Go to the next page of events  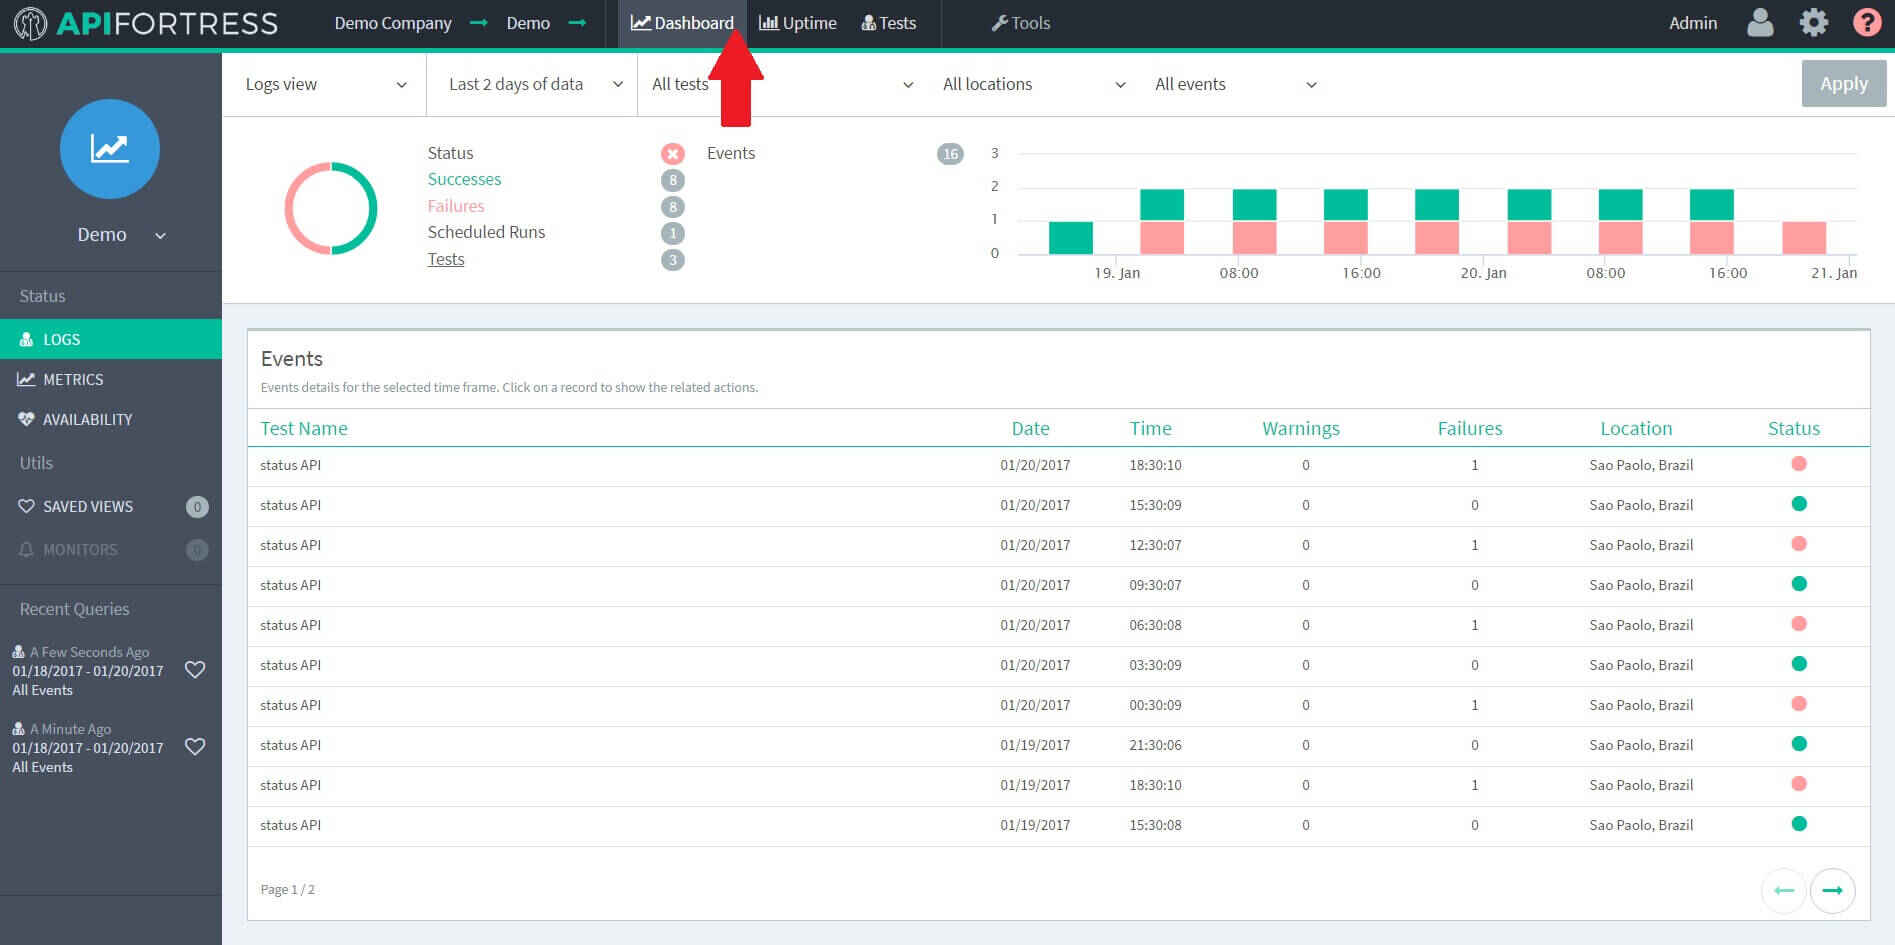(x=1833, y=889)
